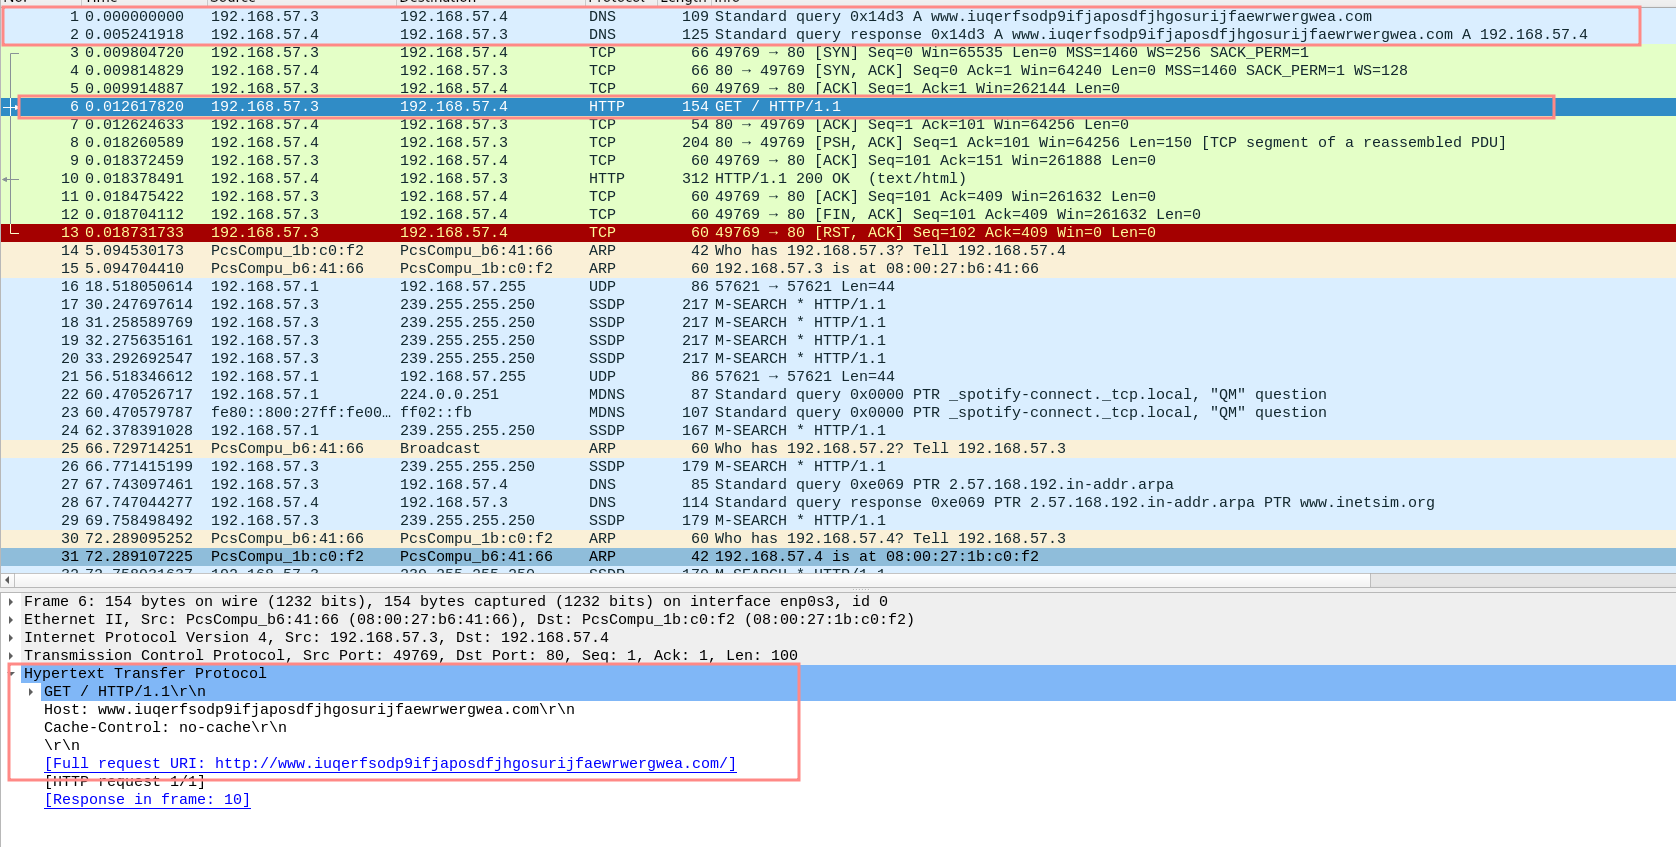Expand the GET / HTTP/1.1 request line
The image size is (1676, 847).
tap(31, 692)
